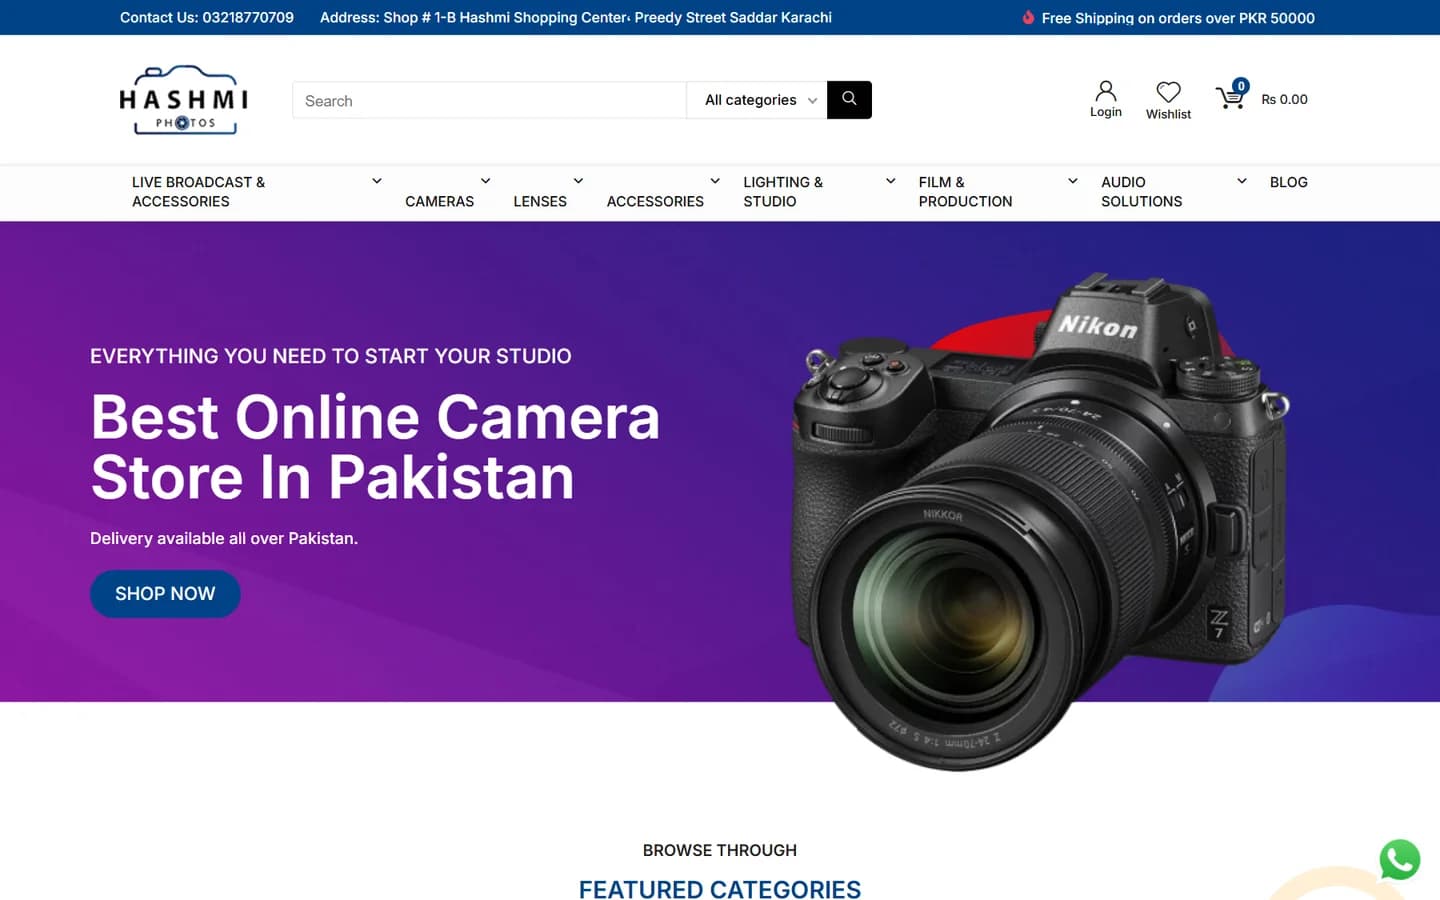Click the Shop Now button
This screenshot has height=900, width=1440.
(x=165, y=594)
